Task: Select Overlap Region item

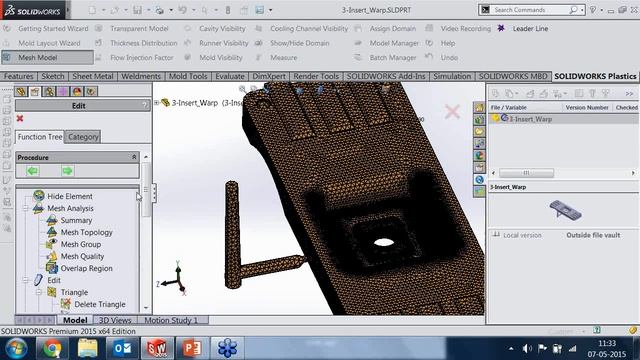Action: (x=87, y=268)
